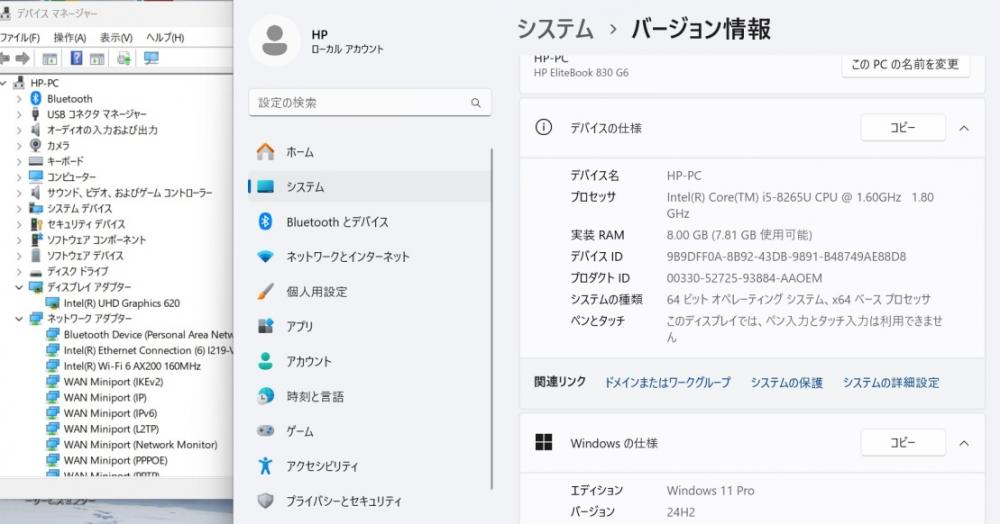Viewport: 1000px width, 524px height.
Task: Collapse the デバイスの仕様 section chevron
Action: (964, 128)
